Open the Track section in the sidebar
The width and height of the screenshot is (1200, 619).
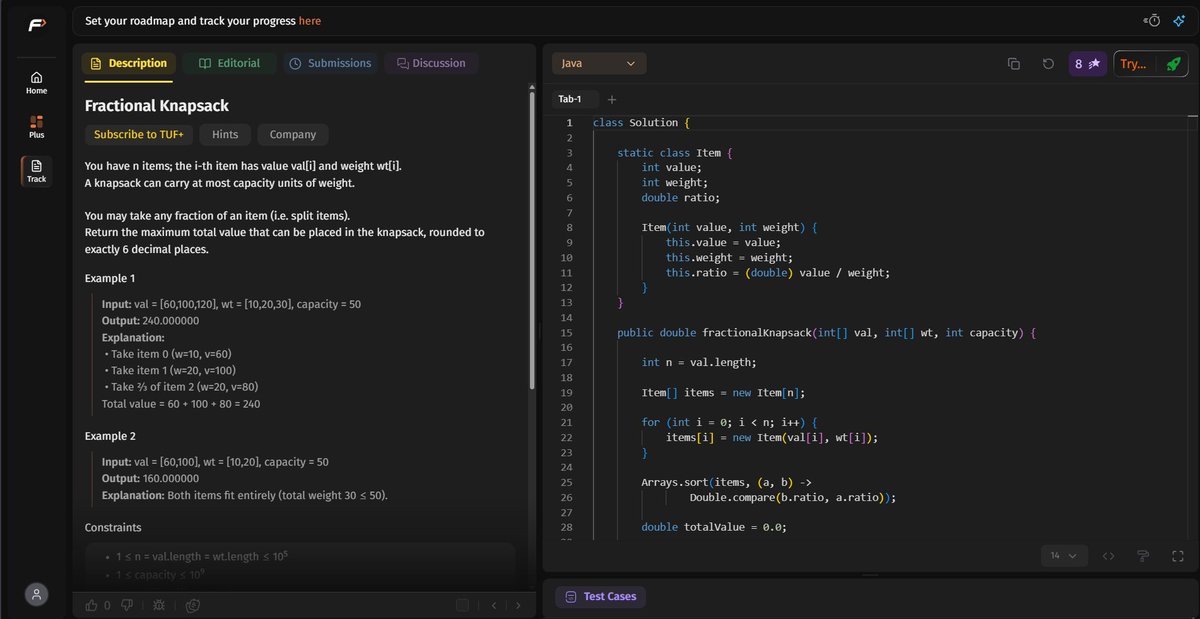36,171
